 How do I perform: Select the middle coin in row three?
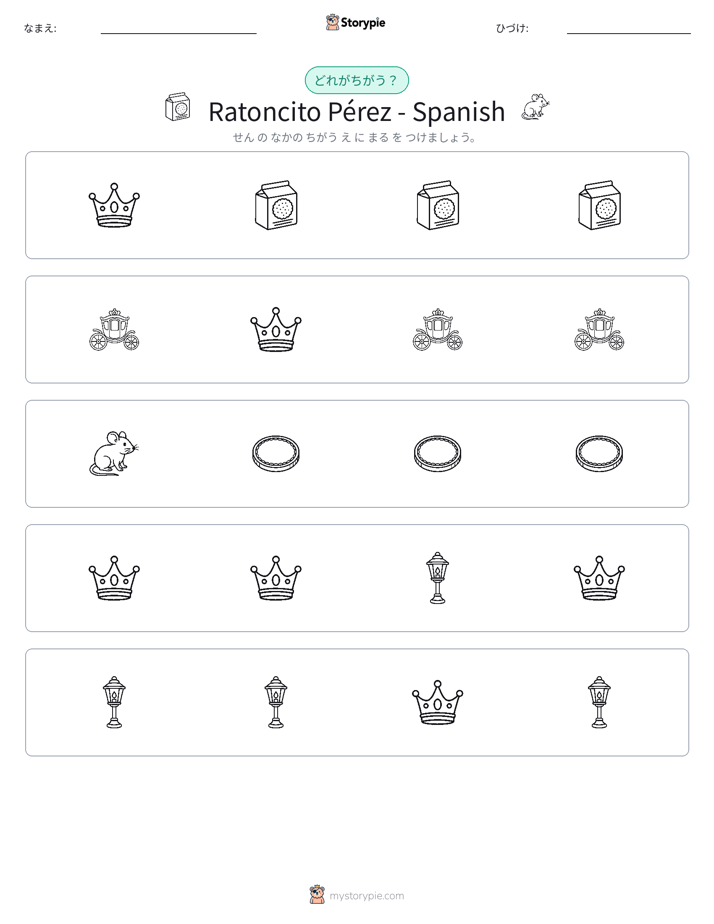pos(437,453)
